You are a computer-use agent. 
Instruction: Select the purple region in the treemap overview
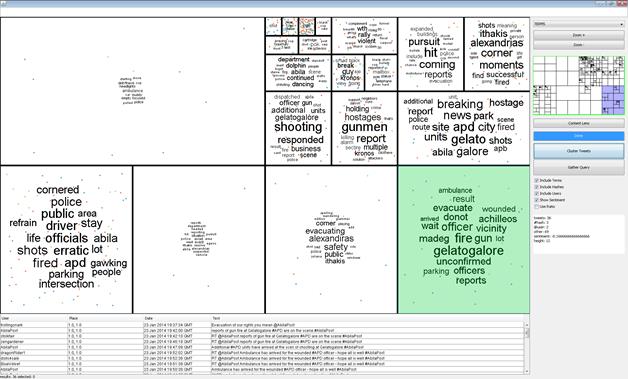pyautogui.click(x=613, y=100)
